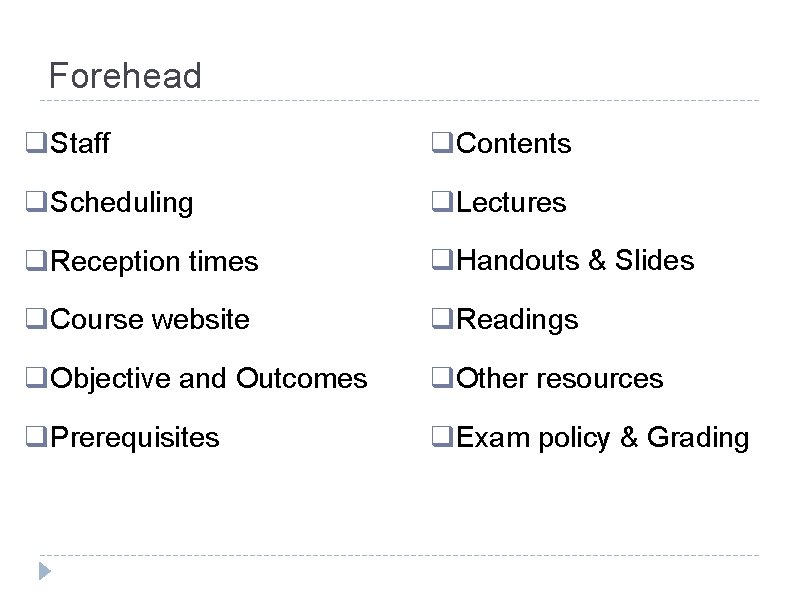Select the Exam policy & Grading text
800x600 pixels.
(x=603, y=438)
